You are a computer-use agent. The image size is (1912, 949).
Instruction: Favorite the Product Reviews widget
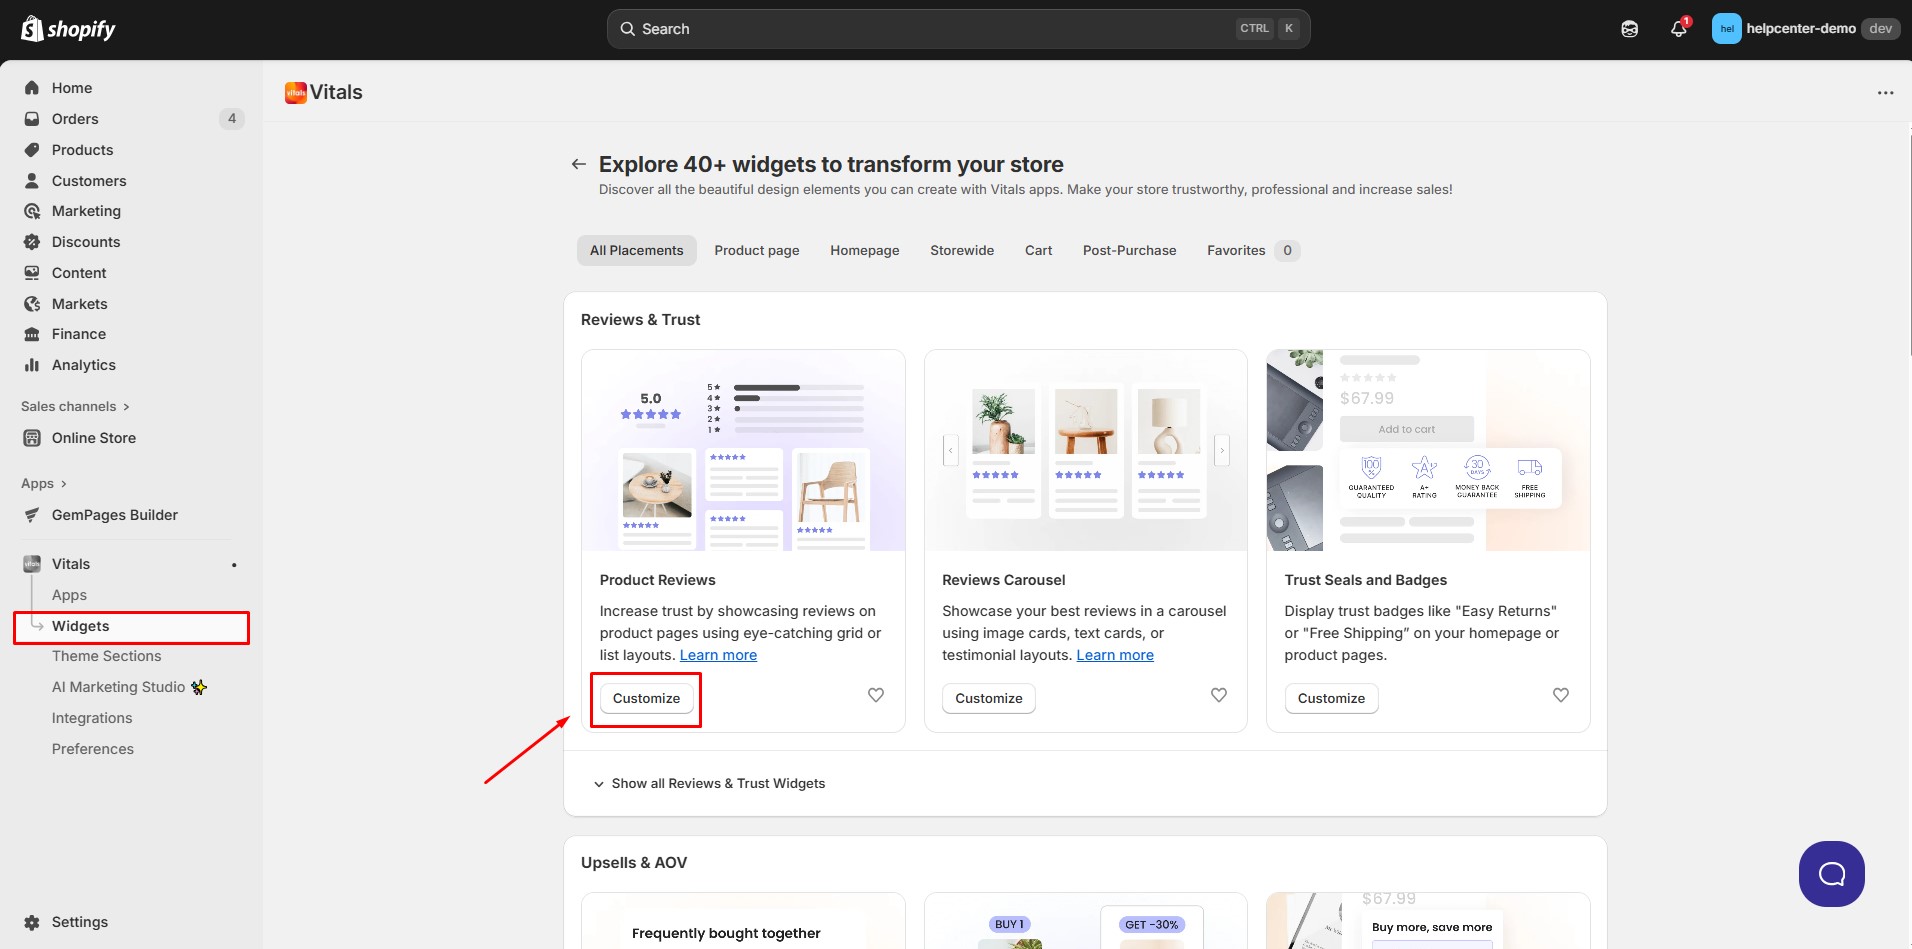click(875, 695)
